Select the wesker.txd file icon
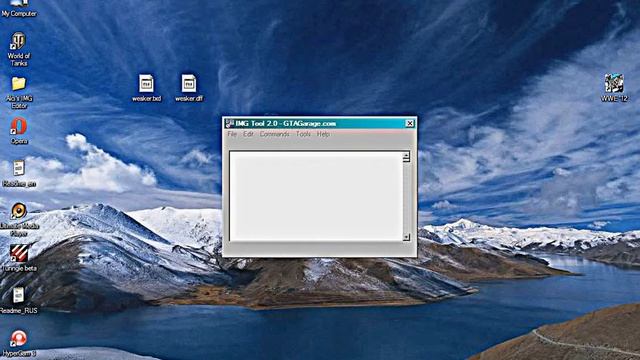640x360 pixels. [x=146, y=88]
